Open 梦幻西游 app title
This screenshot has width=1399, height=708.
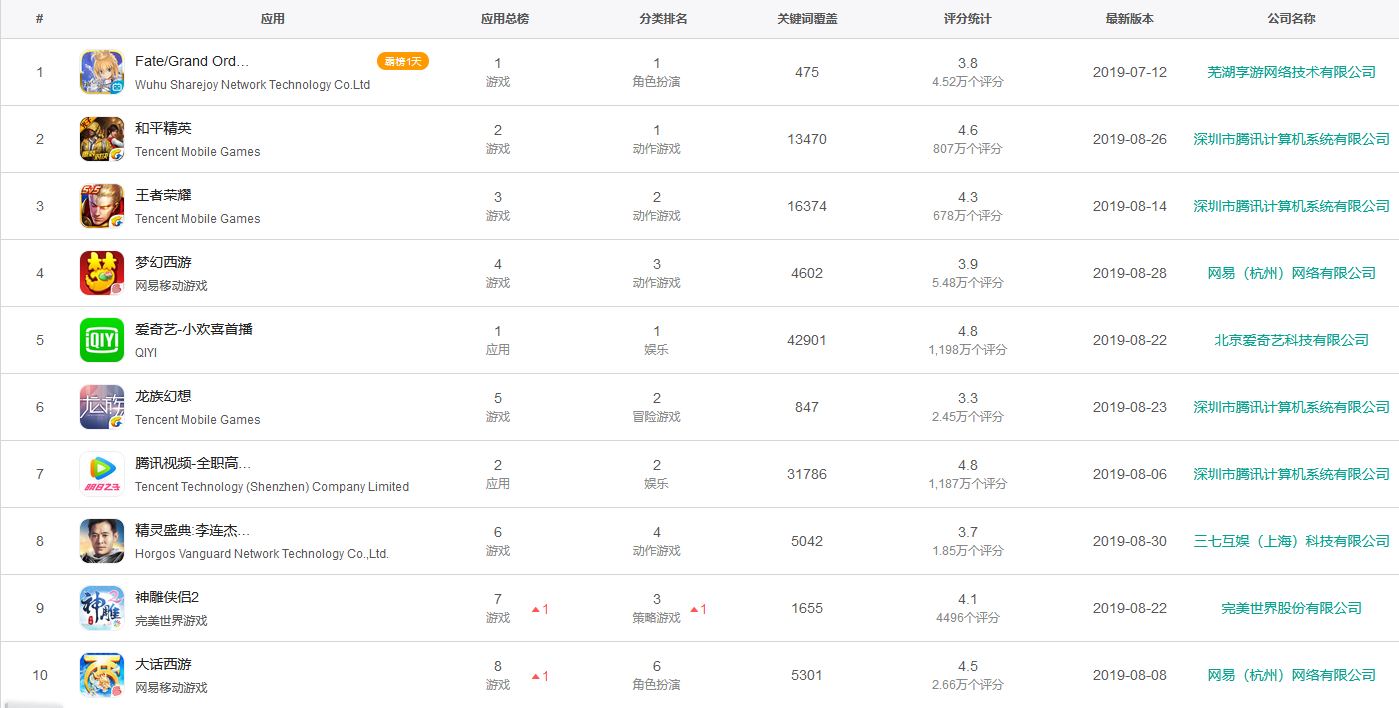point(163,262)
